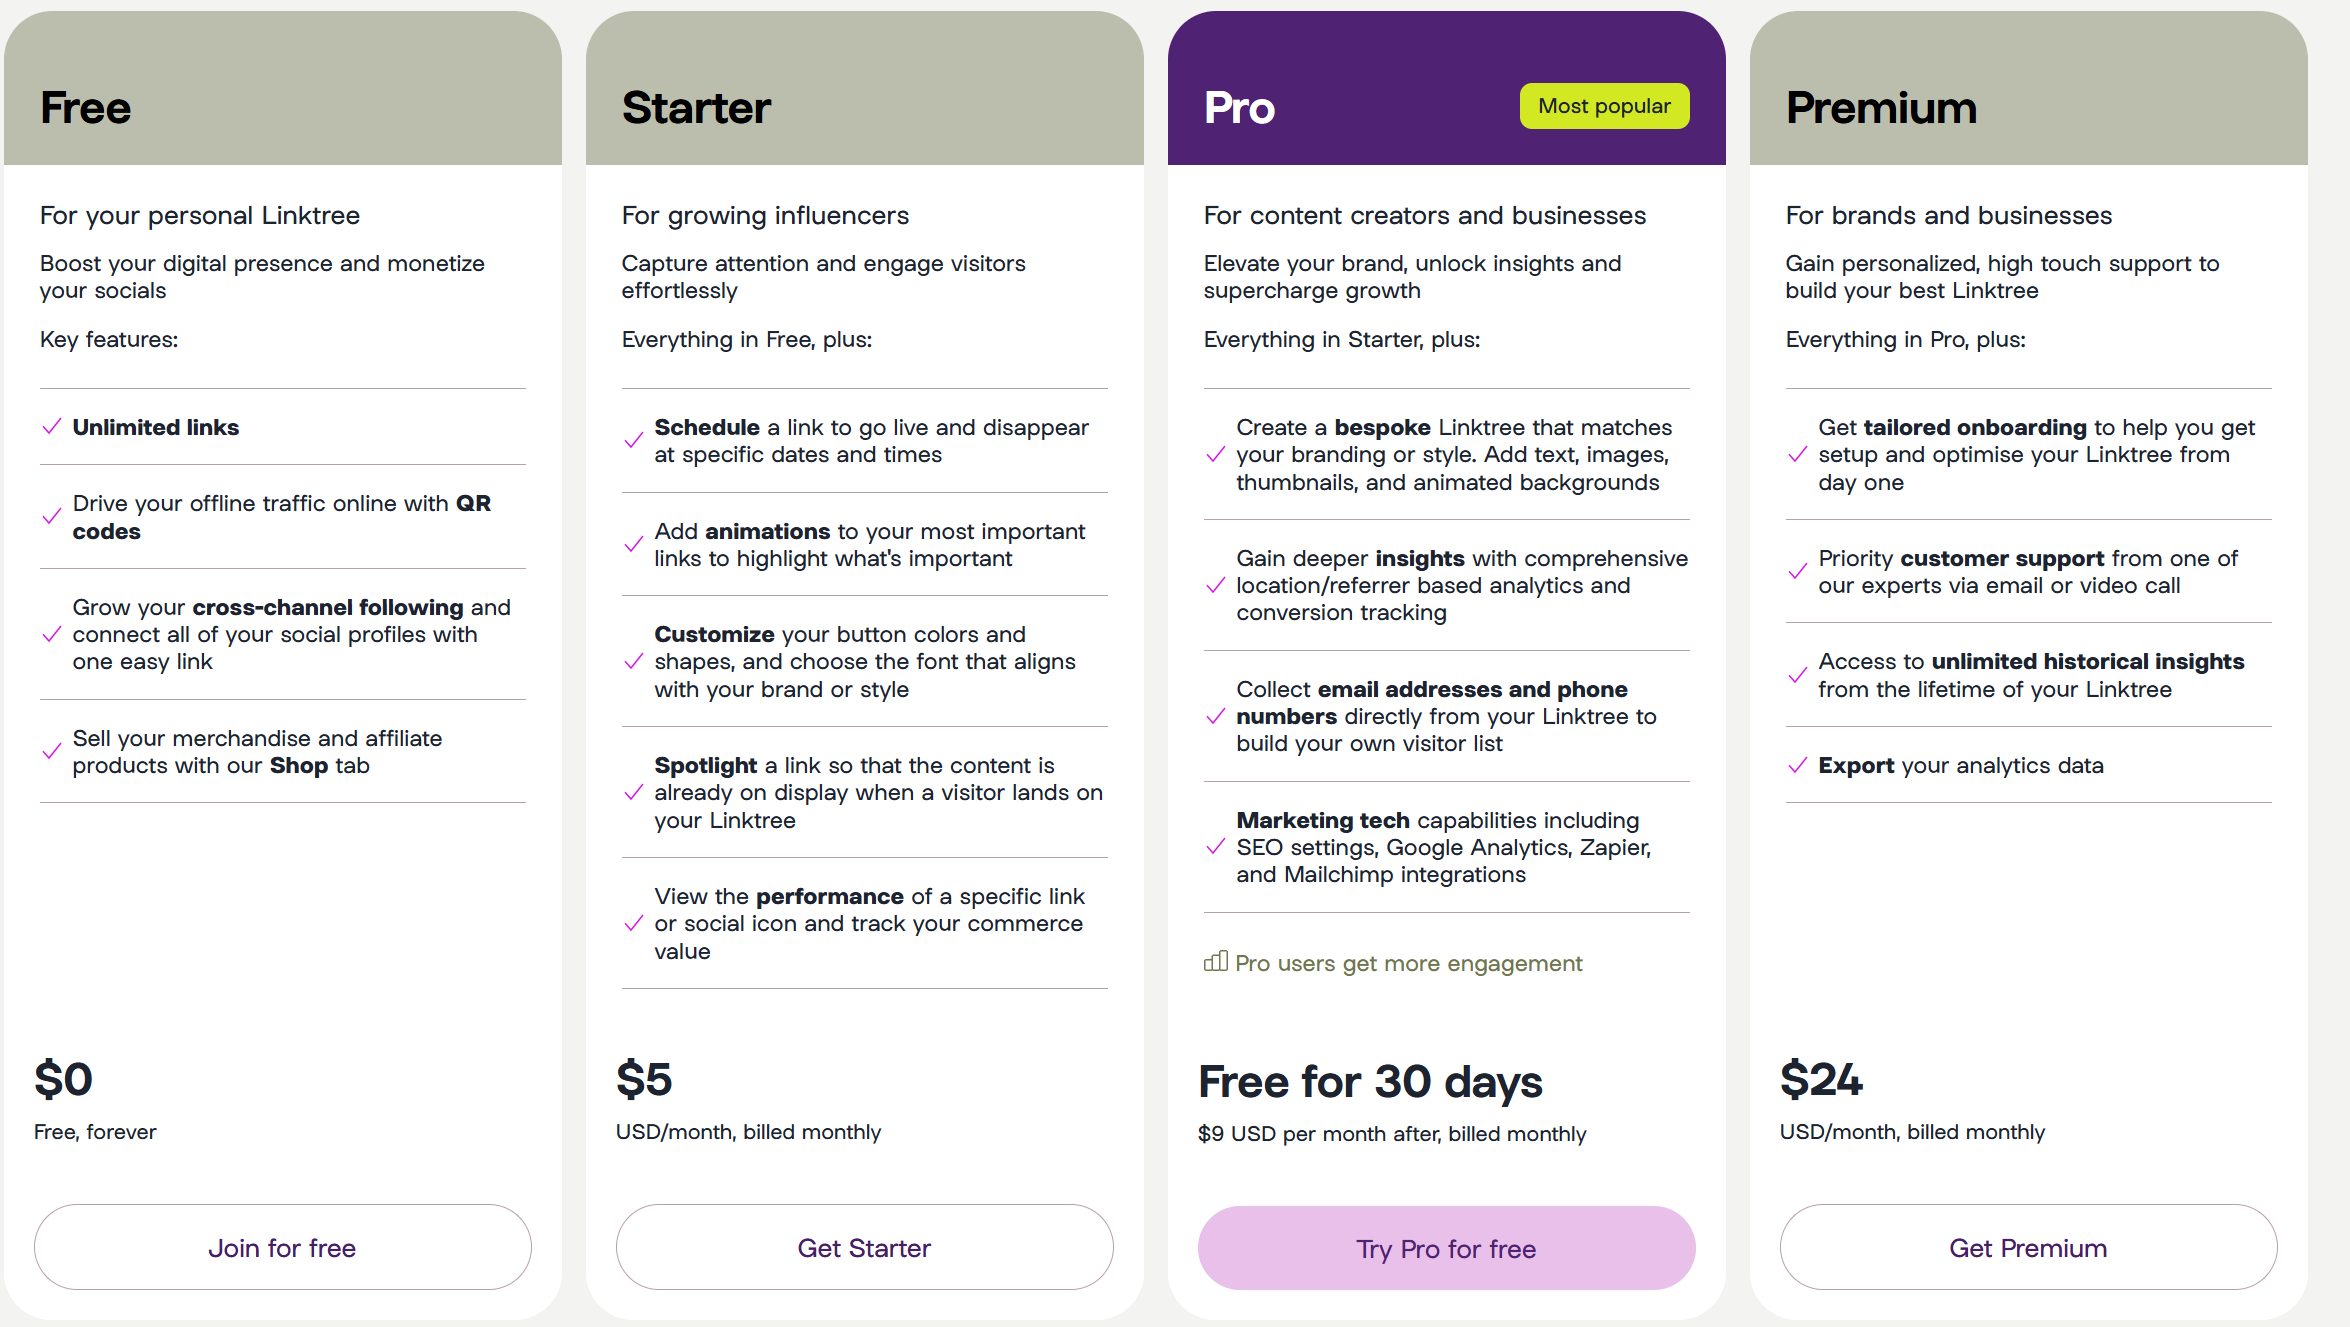Click the Starter plan title
Screen dimensions: 2350x1327
point(696,108)
